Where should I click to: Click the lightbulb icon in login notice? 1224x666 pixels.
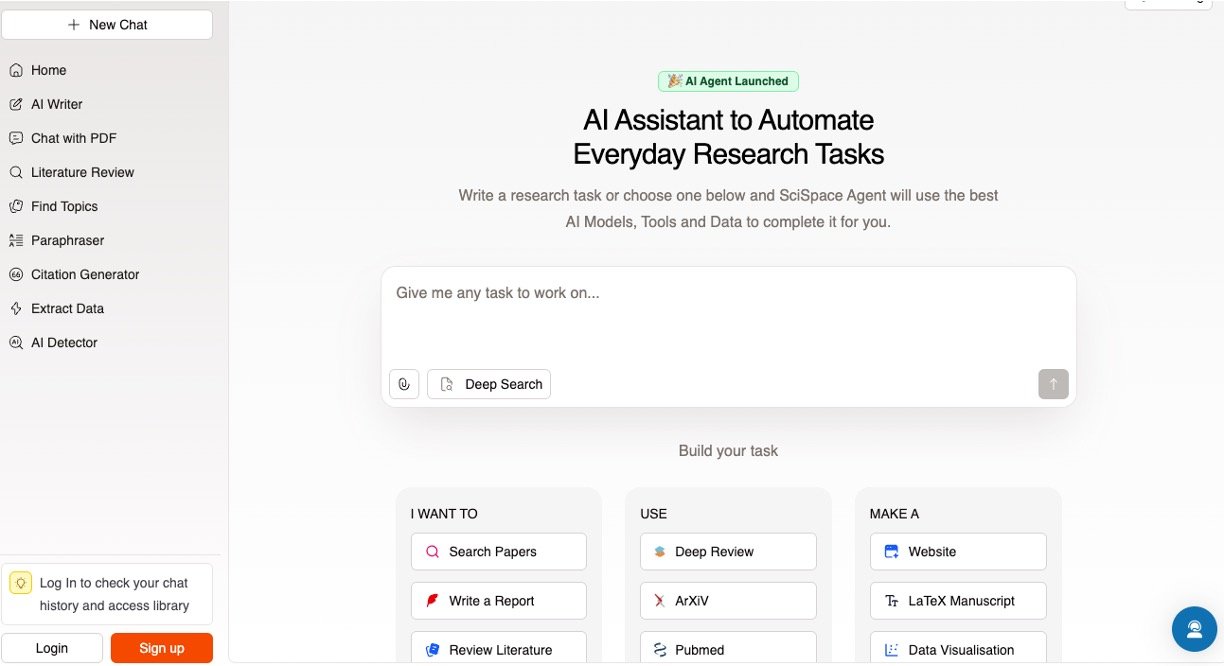21,583
